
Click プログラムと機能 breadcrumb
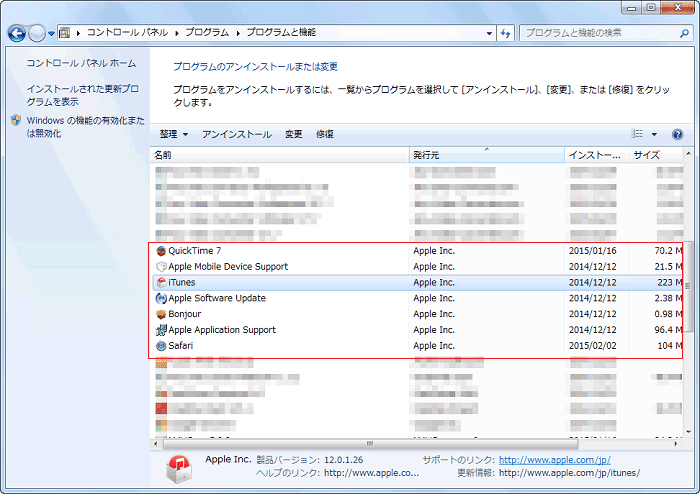[x=281, y=32]
